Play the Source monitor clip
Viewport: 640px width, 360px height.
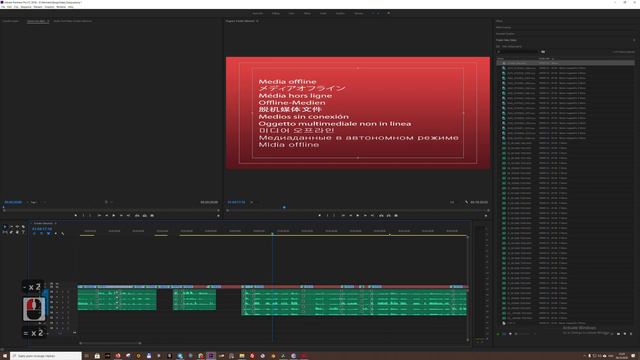[114, 216]
